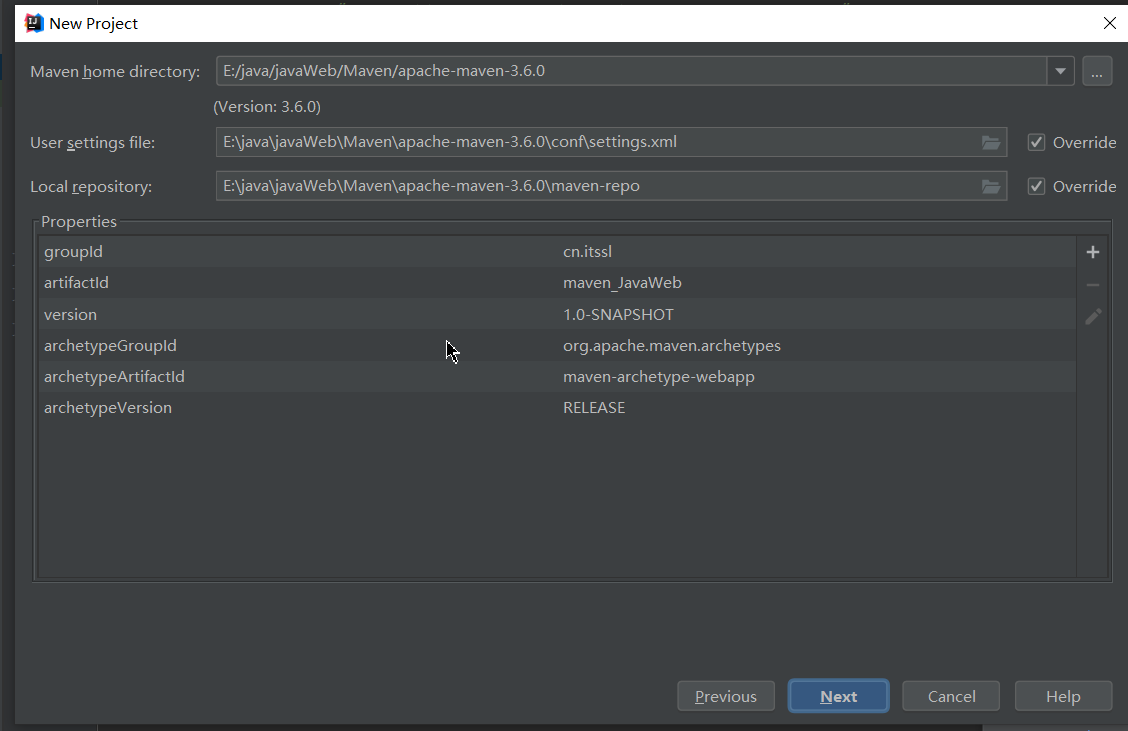
Task: Select the archetypeArtifactId property row
Action: [558, 376]
